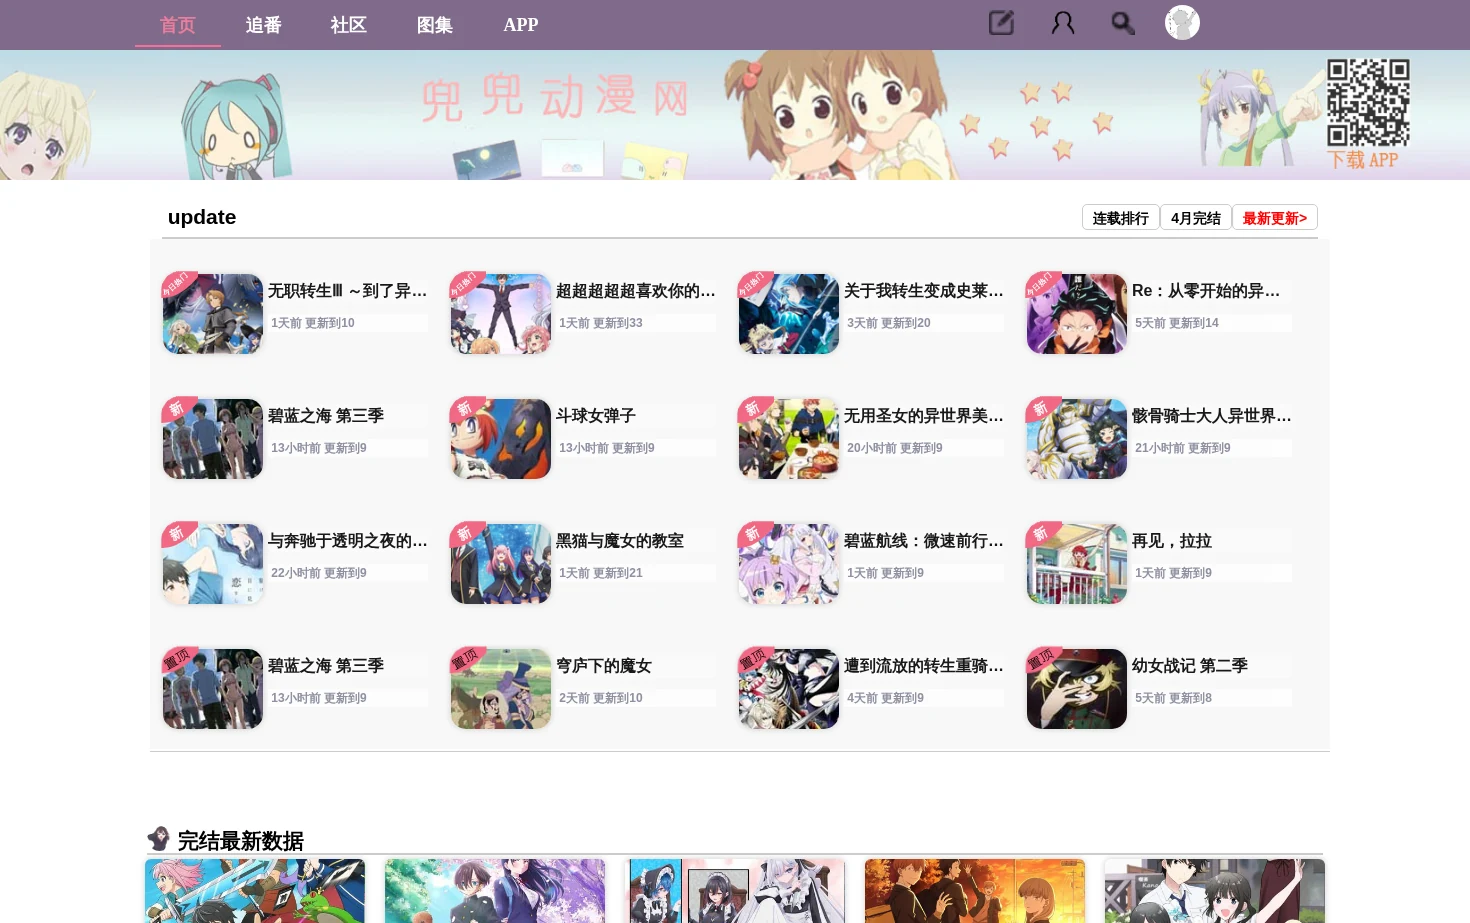Screen dimensions: 1470x923
Task: Open the round profile avatar
Action: click(x=1182, y=22)
